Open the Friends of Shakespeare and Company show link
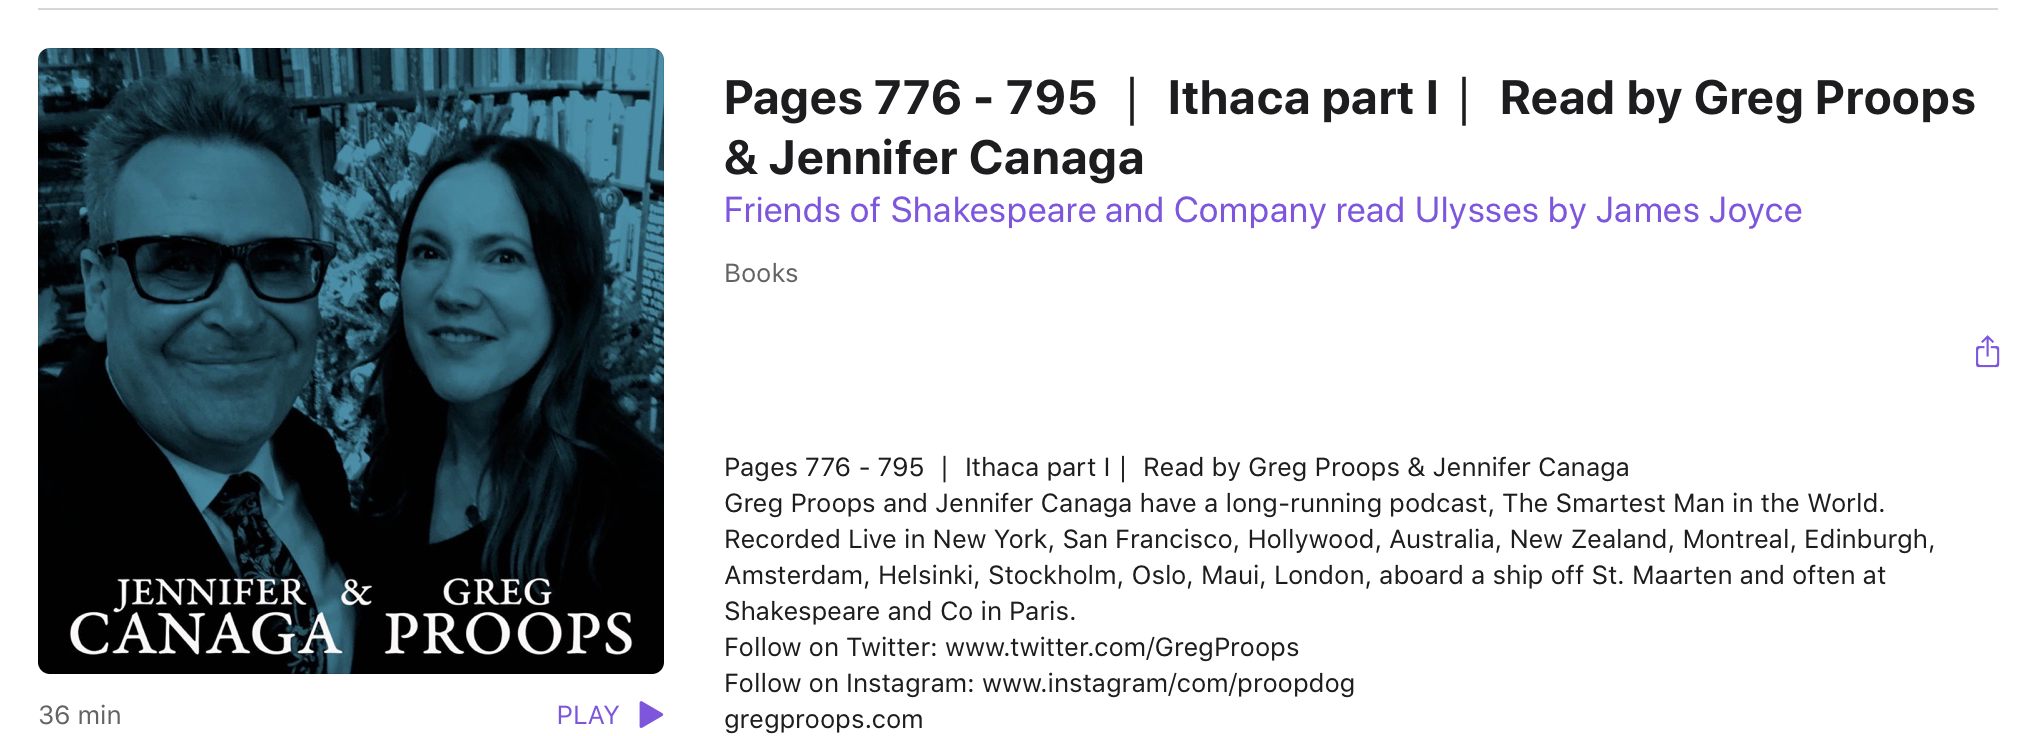The height and width of the screenshot is (736, 2030). point(1262,211)
